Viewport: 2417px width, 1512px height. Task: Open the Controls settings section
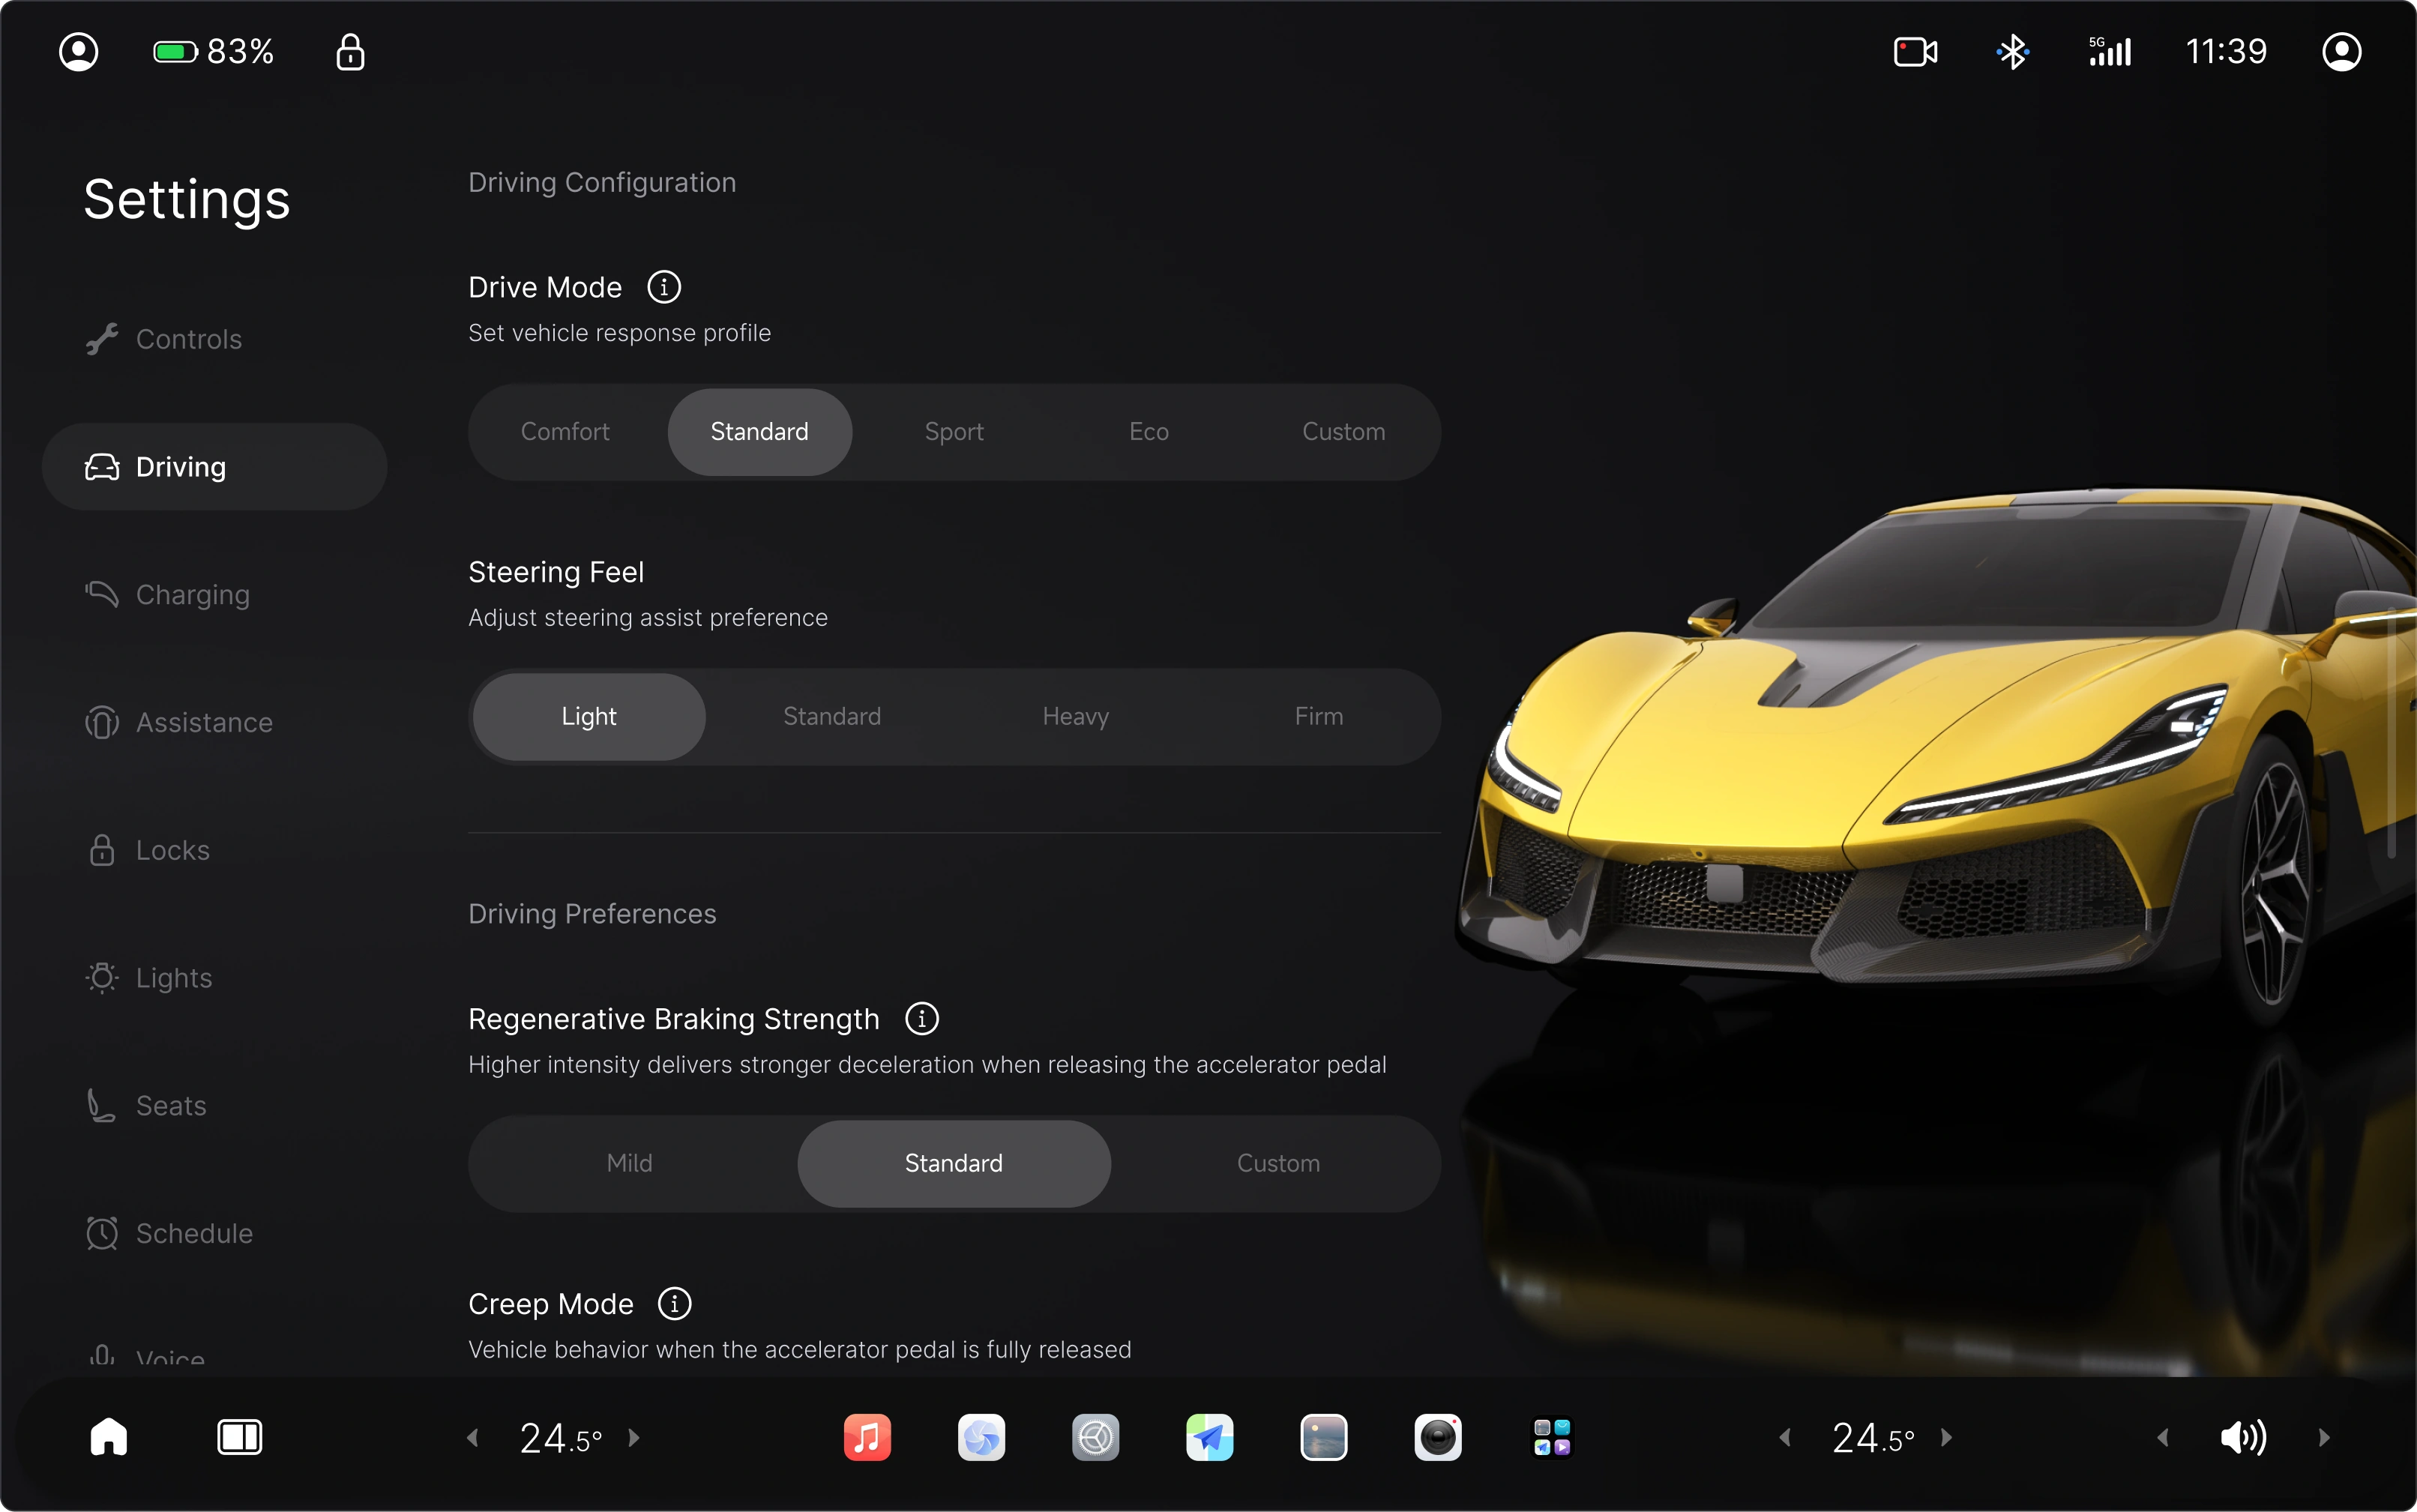(214, 339)
